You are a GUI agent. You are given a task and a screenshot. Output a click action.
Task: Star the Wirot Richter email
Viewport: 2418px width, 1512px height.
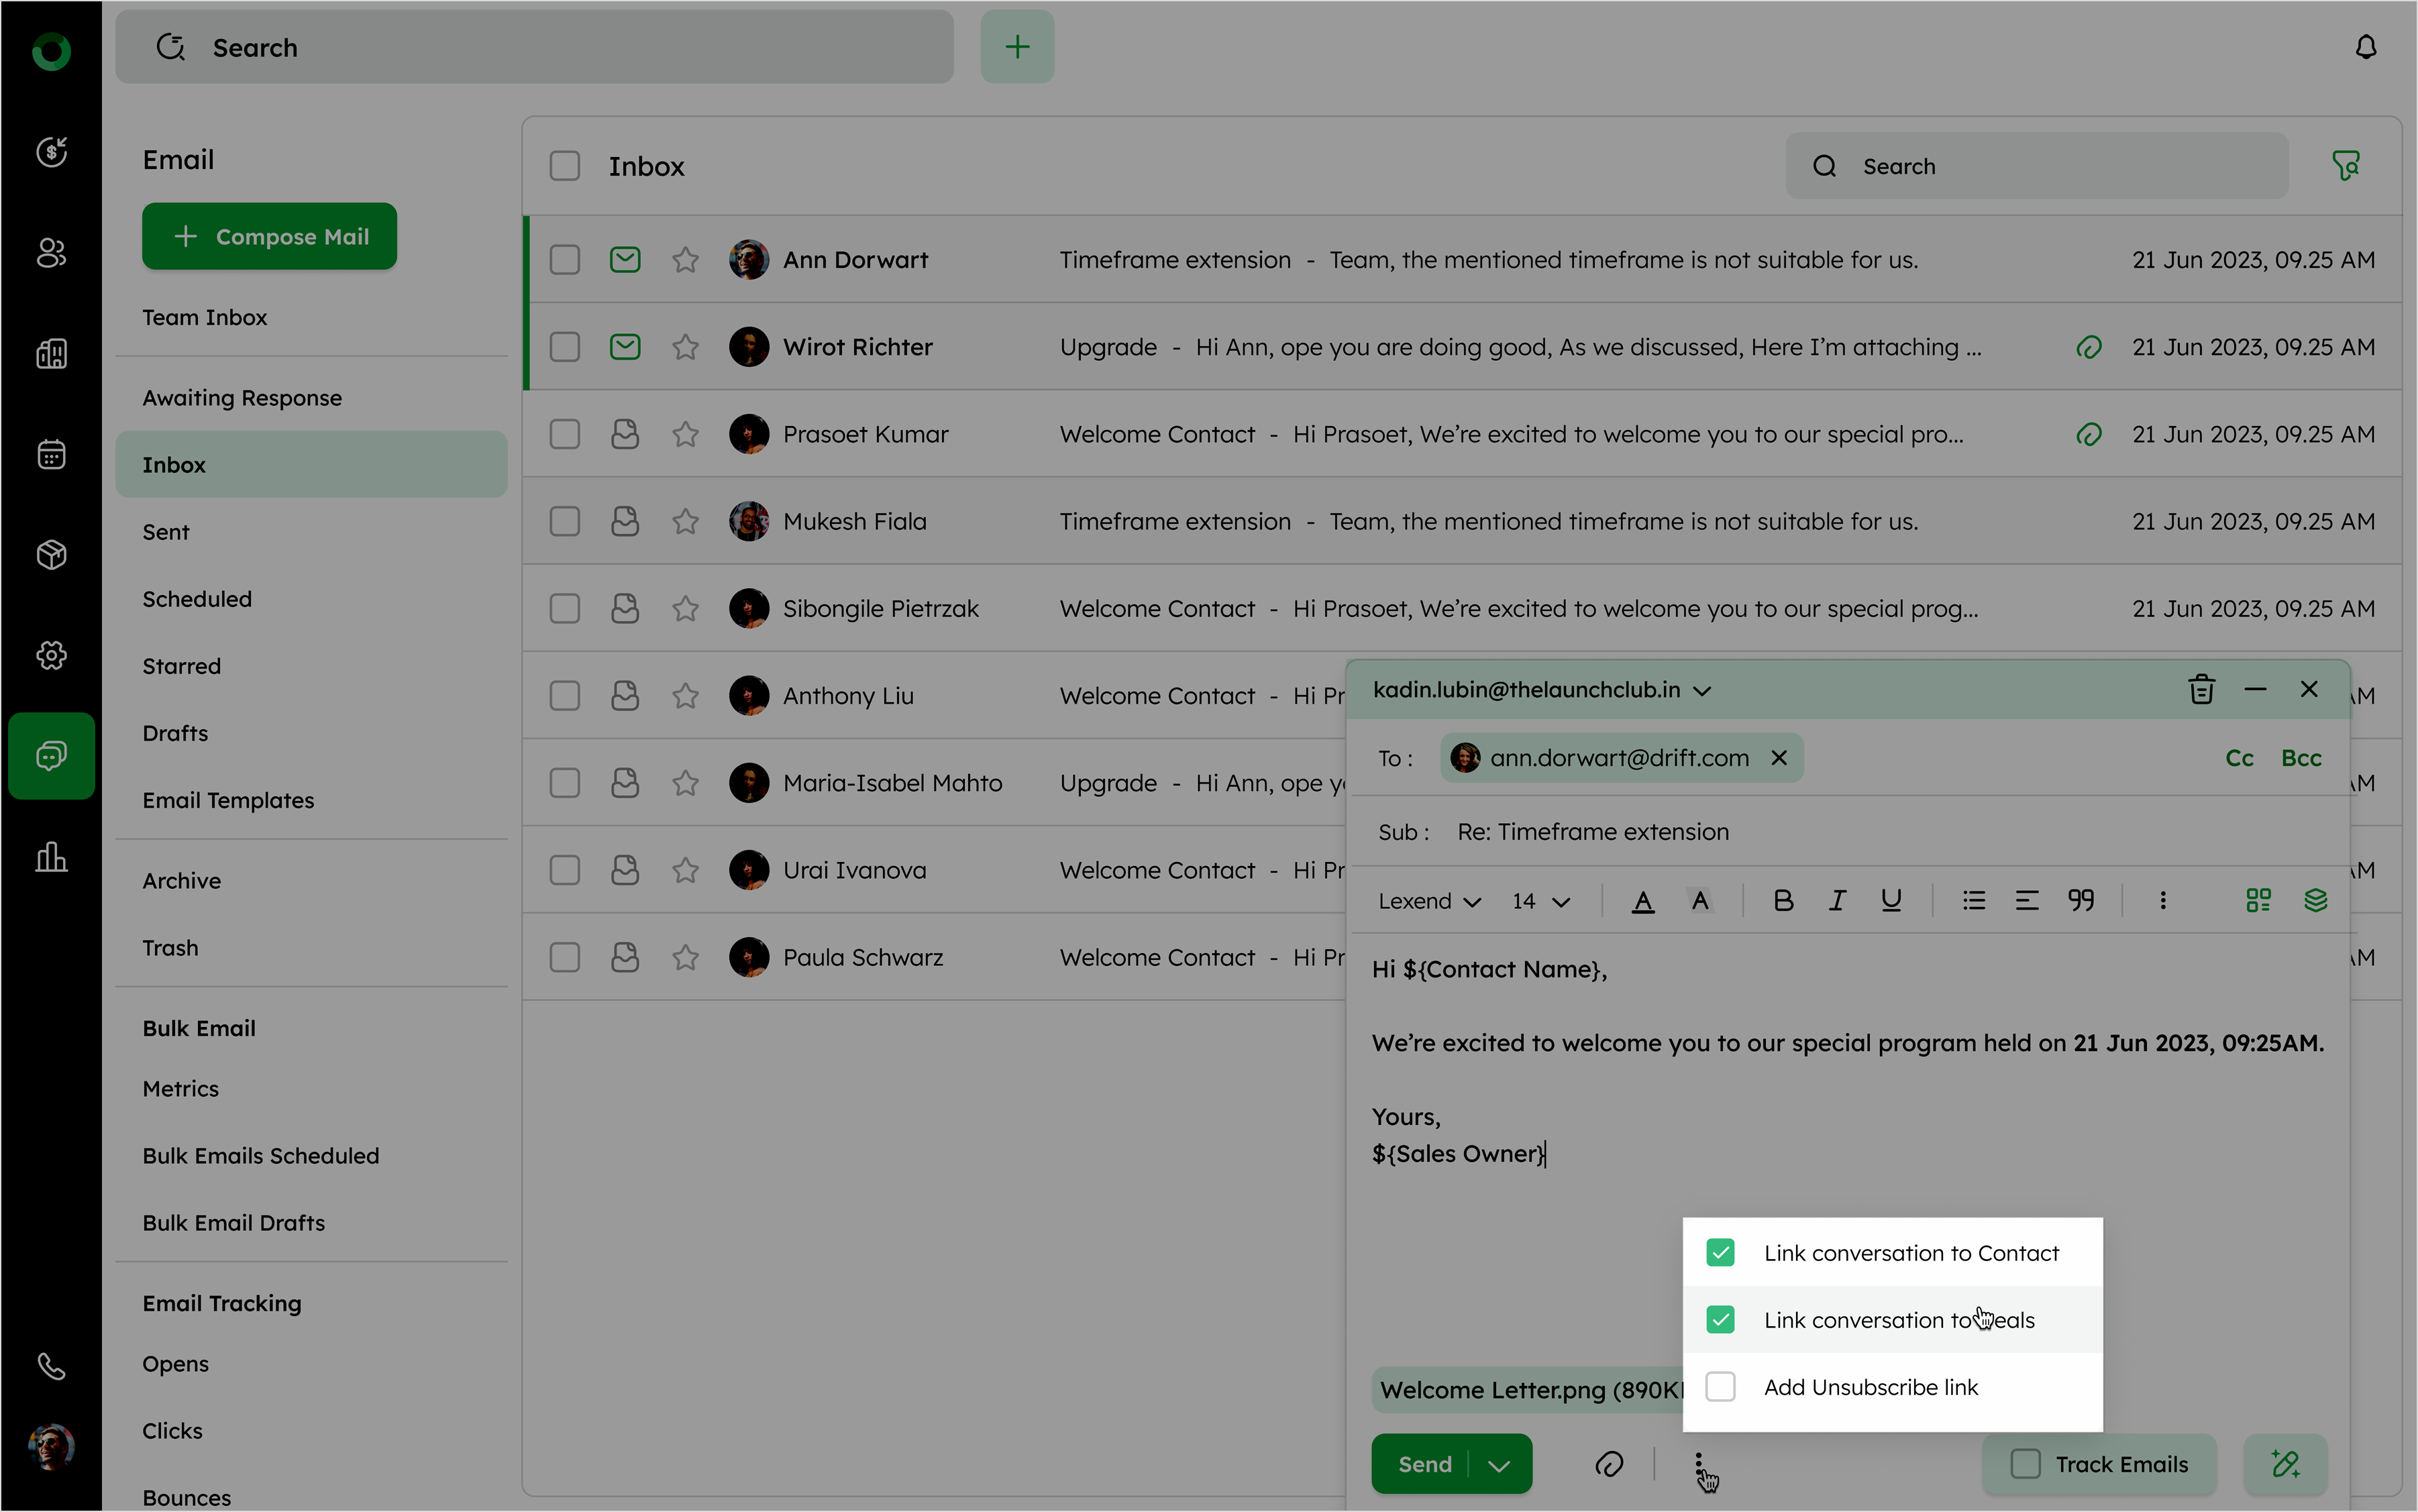tap(685, 347)
